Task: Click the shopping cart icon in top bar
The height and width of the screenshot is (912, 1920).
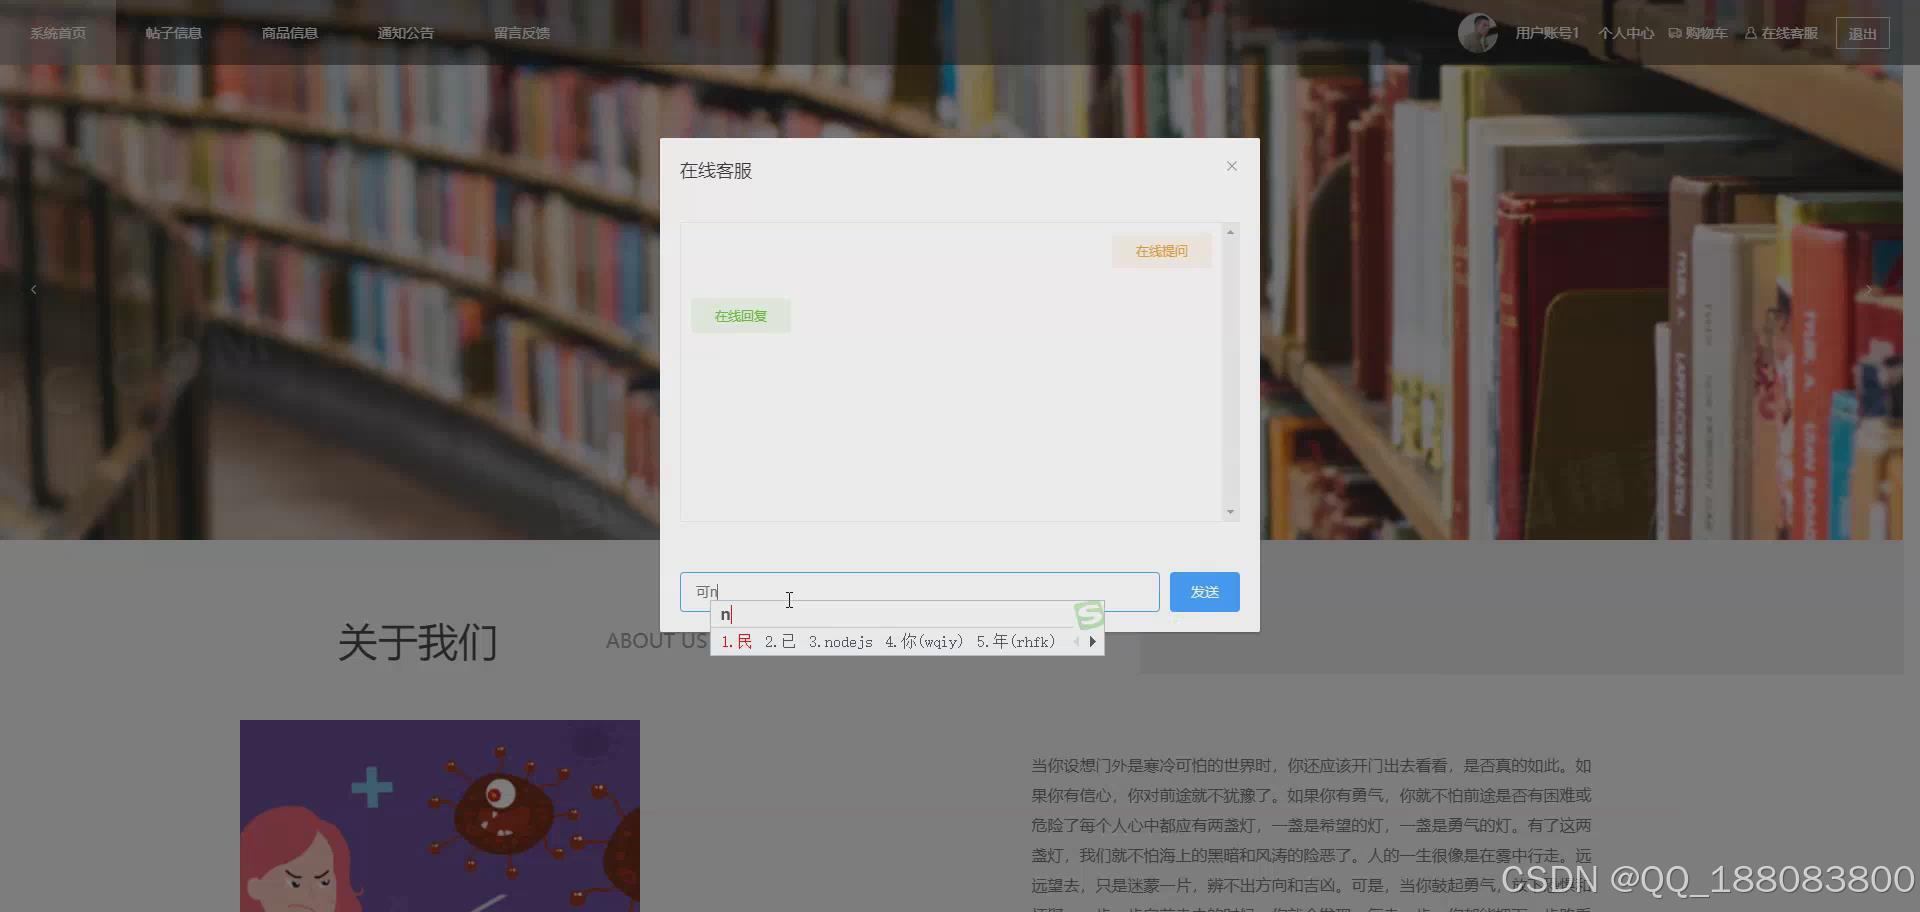Action: (1676, 32)
